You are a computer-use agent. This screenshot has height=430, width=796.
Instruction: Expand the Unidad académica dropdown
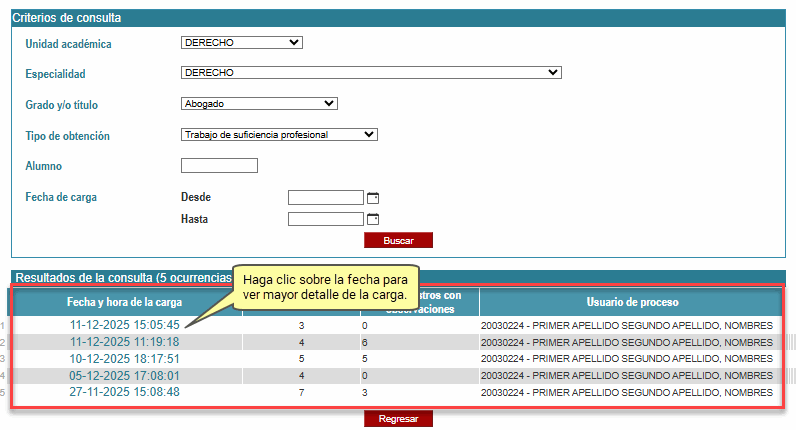(x=241, y=43)
